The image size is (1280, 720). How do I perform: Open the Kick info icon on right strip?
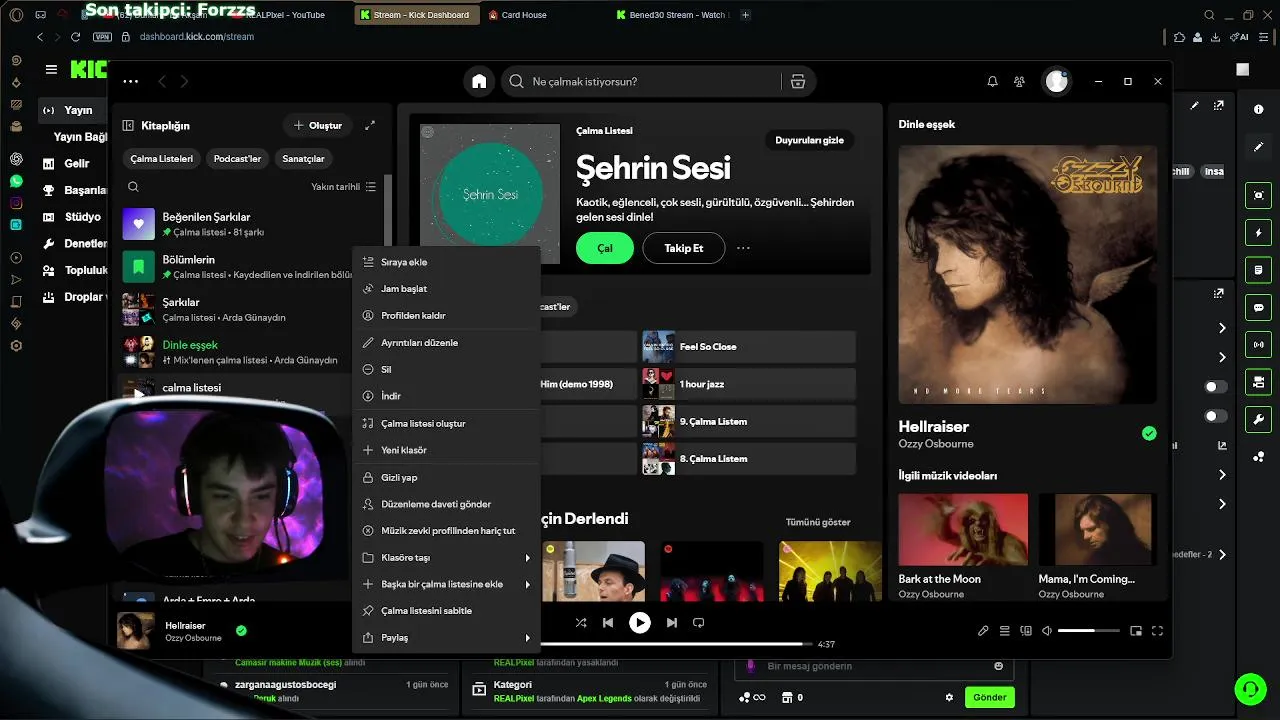click(x=1258, y=110)
